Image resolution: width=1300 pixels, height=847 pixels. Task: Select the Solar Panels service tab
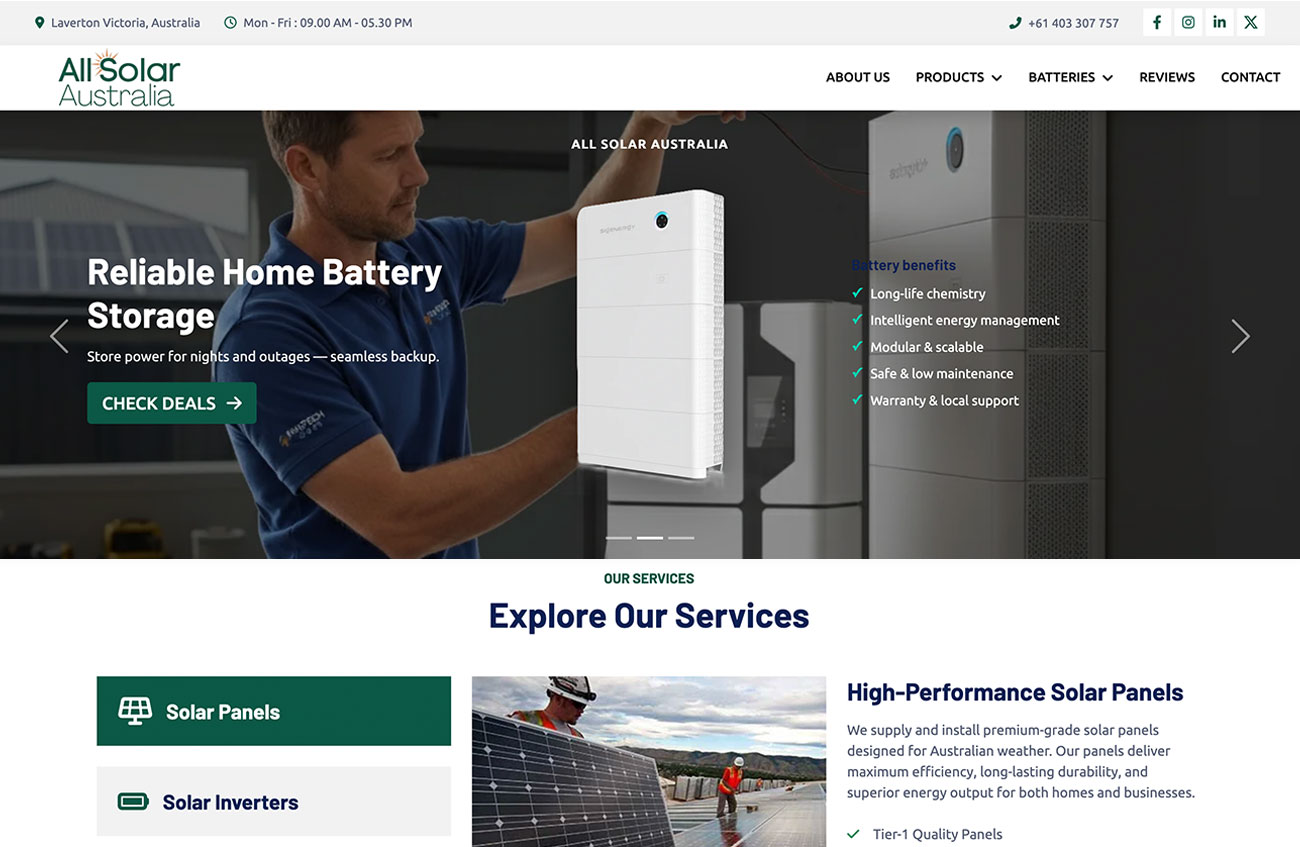[x=273, y=711]
